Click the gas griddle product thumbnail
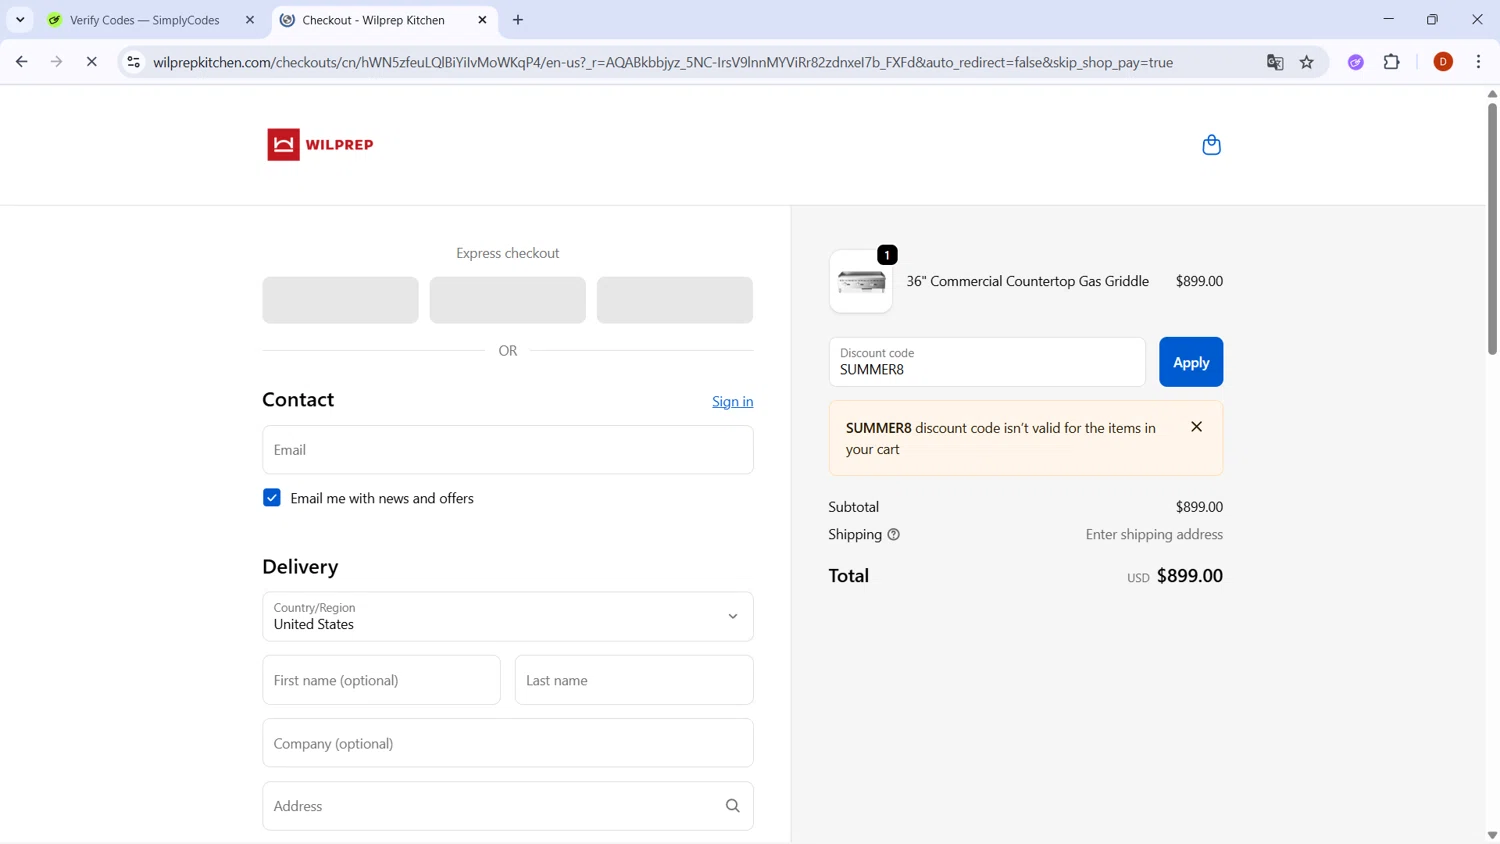The width and height of the screenshot is (1500, 844). tap(861, 282)
